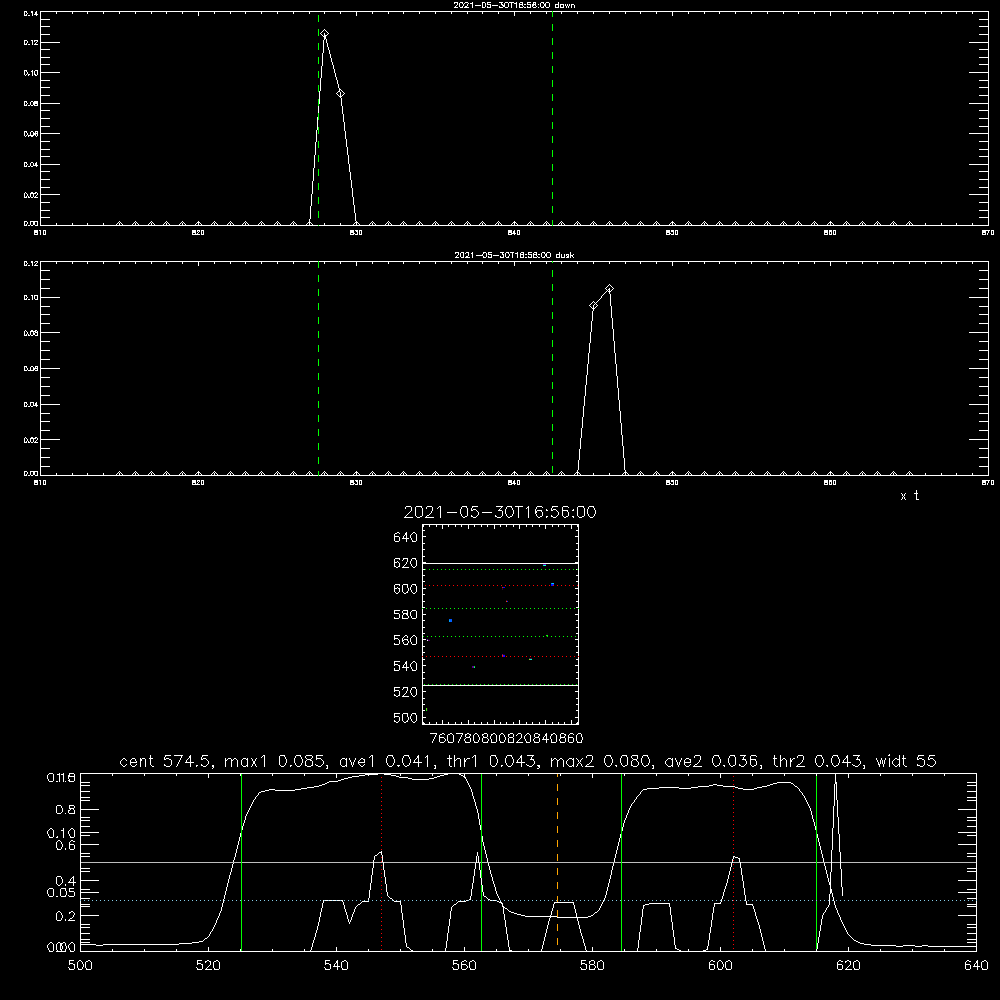Click the green vertical line near 585 in bottom plot

pos(621,861)
